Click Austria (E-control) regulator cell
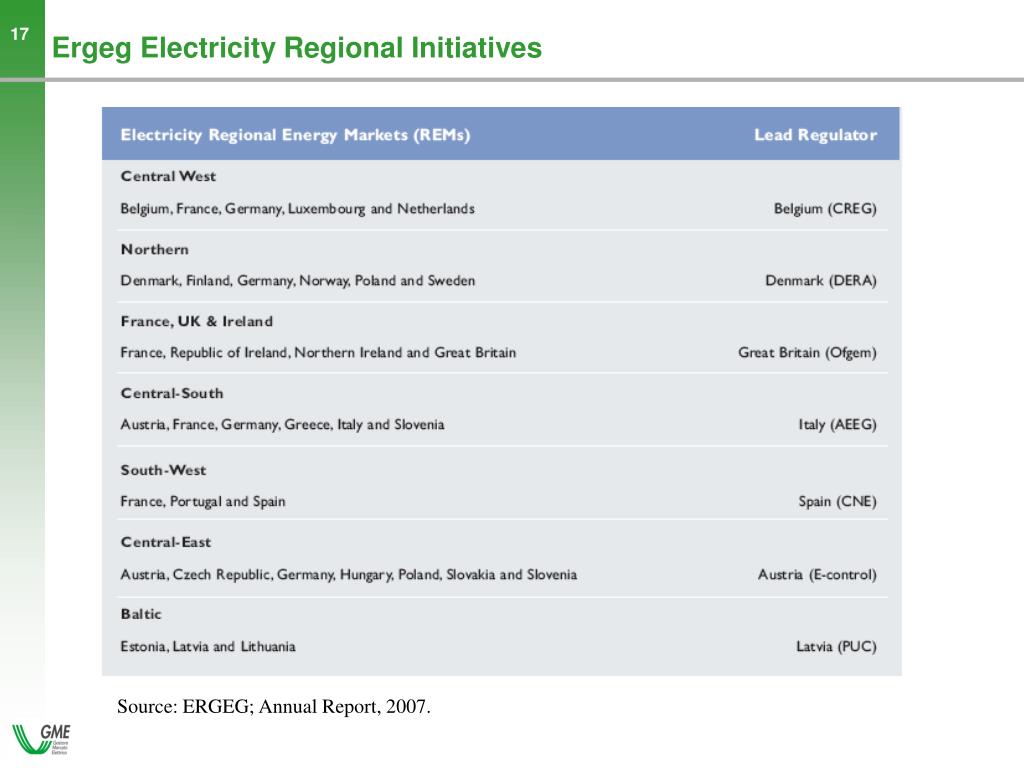The width and height of the screenshot is (1024, 768). 817,575
